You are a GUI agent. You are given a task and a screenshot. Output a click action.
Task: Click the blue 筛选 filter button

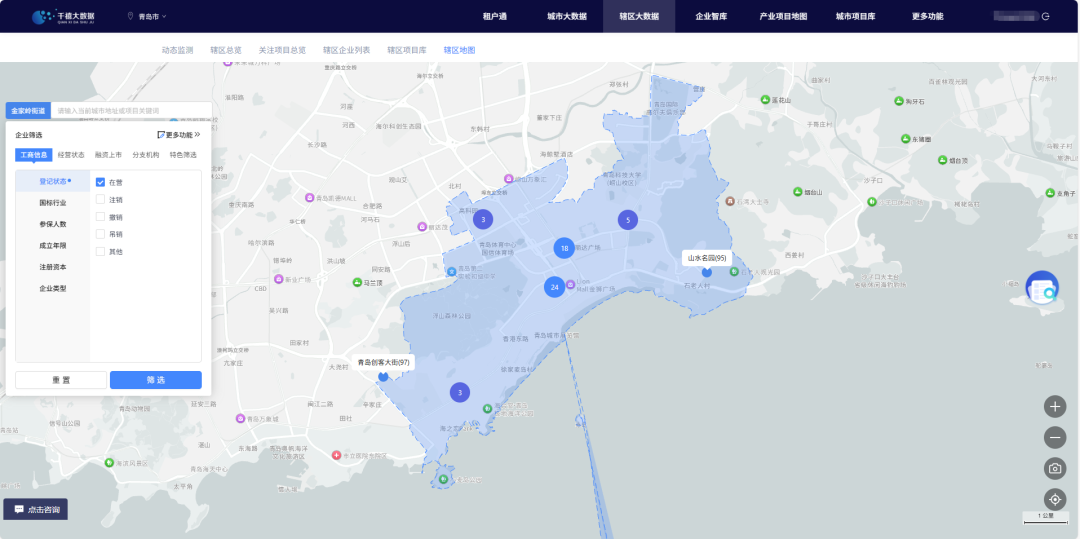156,380
